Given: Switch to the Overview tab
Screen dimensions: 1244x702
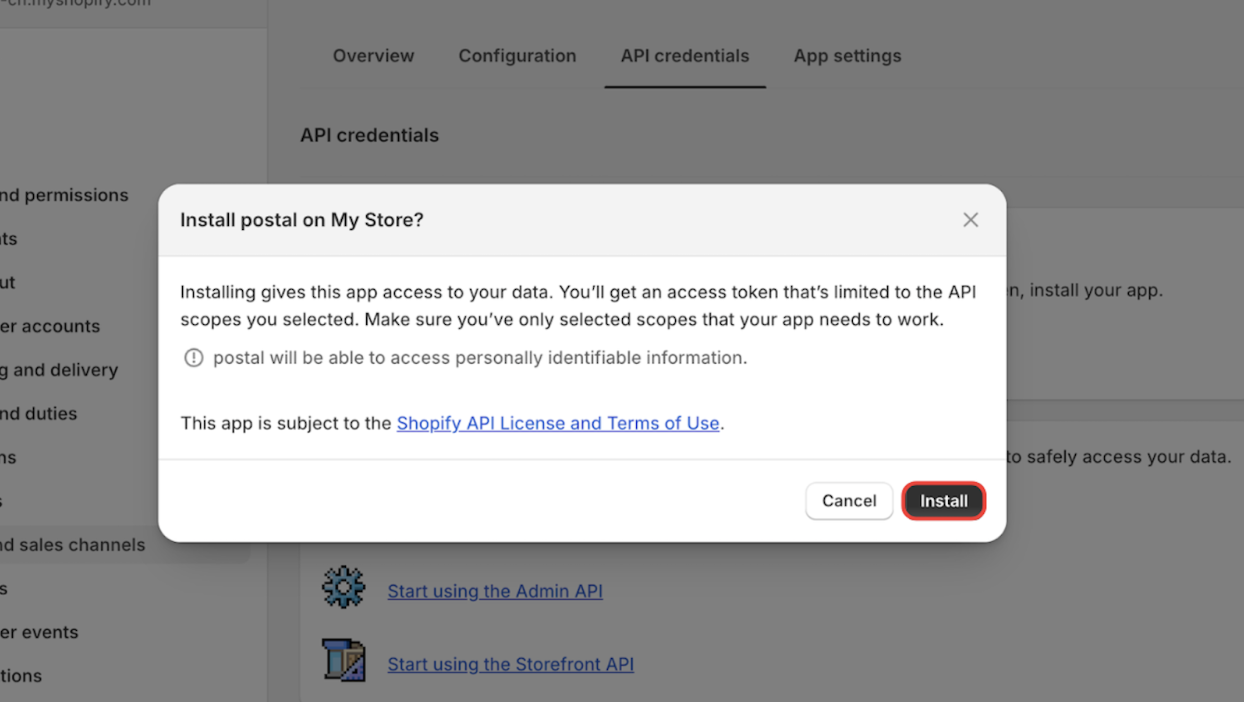Looking at the screenshot, I should pyautogui.click(x=373, y=56).
